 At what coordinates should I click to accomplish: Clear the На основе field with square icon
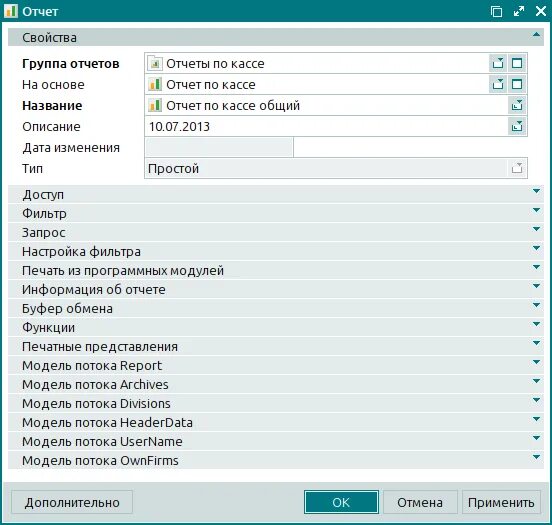[517, 85]
